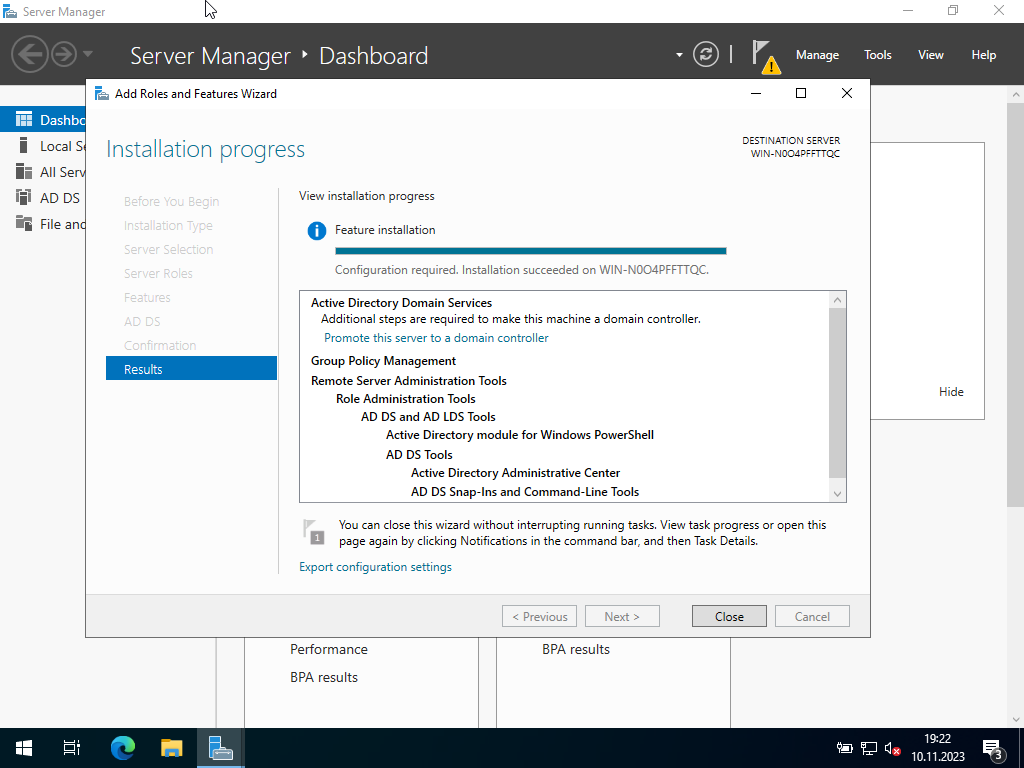
Task: Open the Help menu
Action: point(983,55)
